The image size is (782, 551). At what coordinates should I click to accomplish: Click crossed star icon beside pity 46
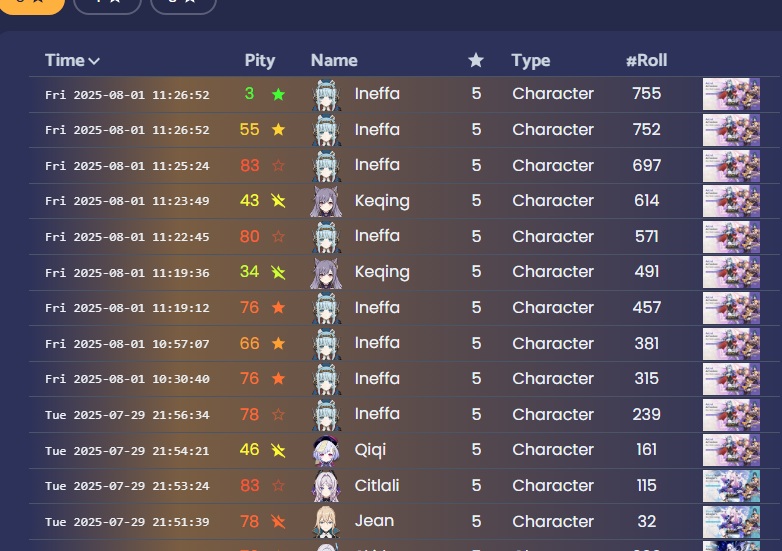[x=278, y=450]
